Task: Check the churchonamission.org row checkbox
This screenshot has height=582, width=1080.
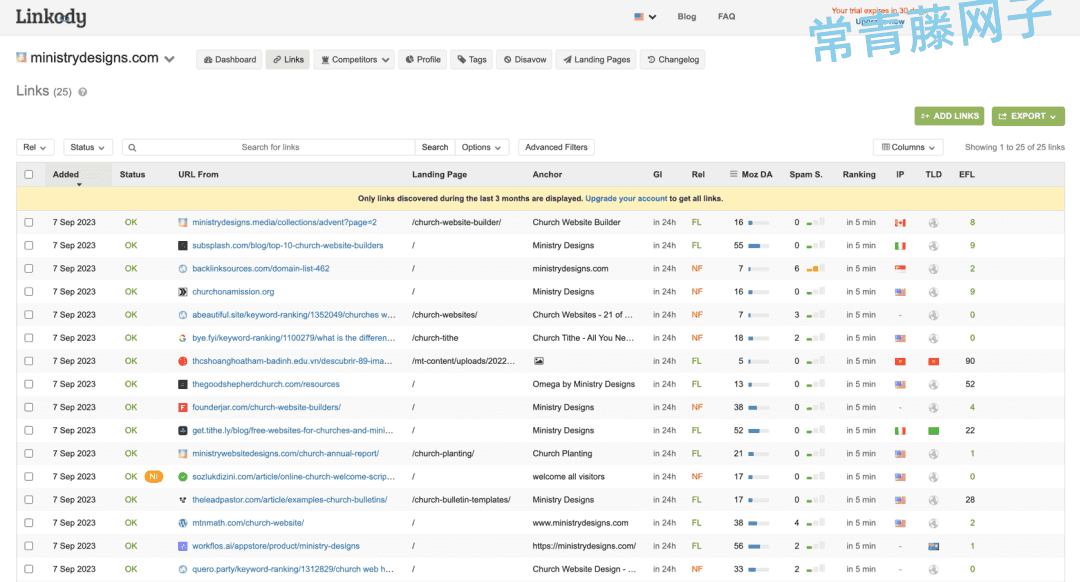Action: click(29, 292)
